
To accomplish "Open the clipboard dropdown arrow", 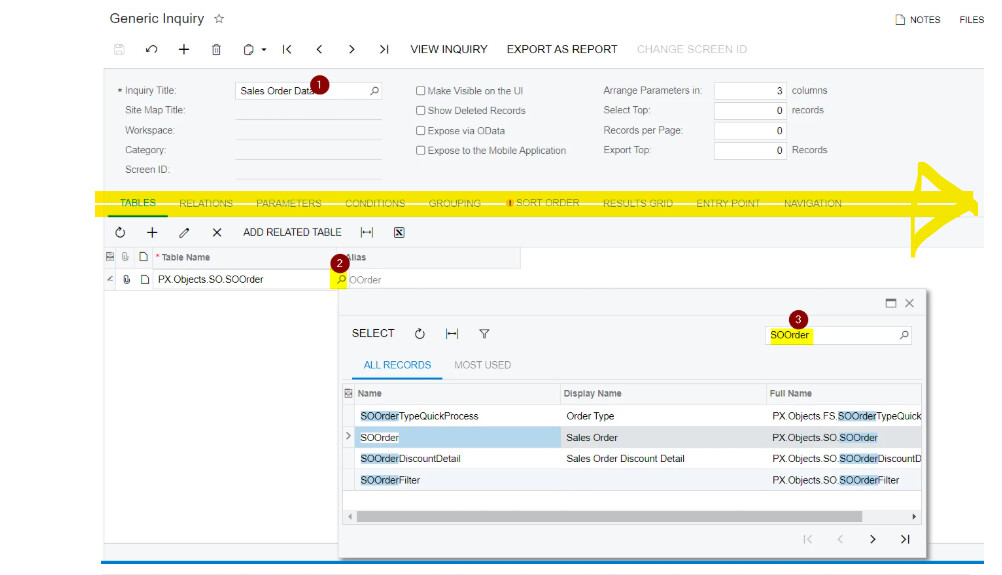I will tap(264, 50).
